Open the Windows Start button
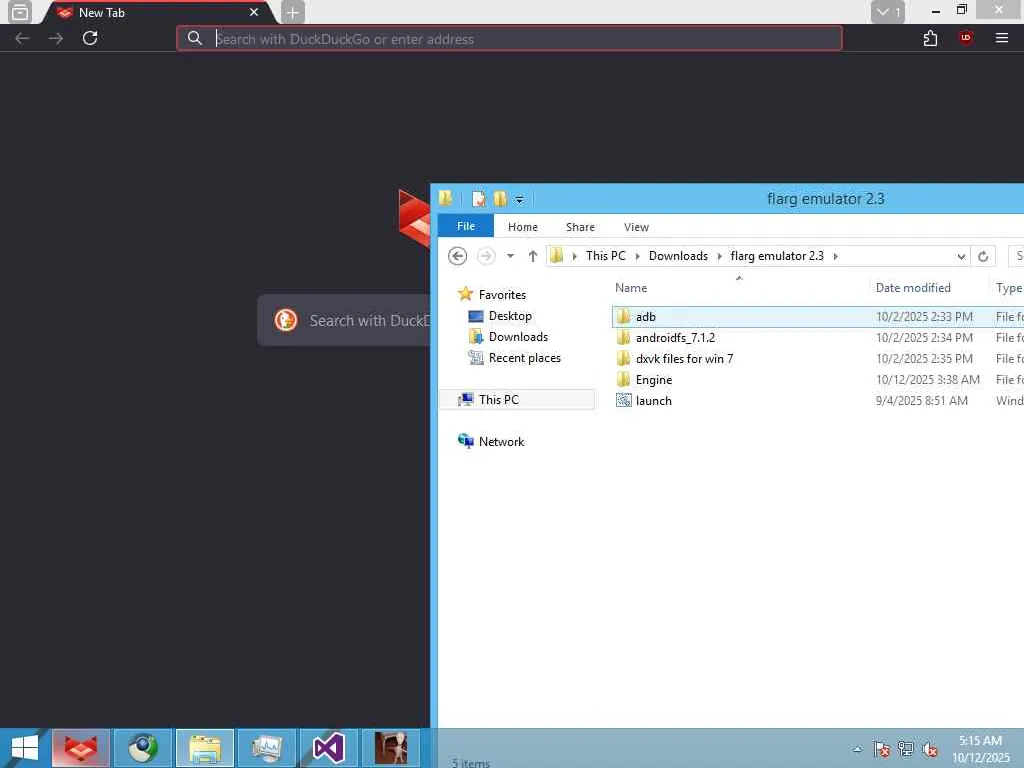This screenshot has width=1024, height=768. click(x=24, y=748)
